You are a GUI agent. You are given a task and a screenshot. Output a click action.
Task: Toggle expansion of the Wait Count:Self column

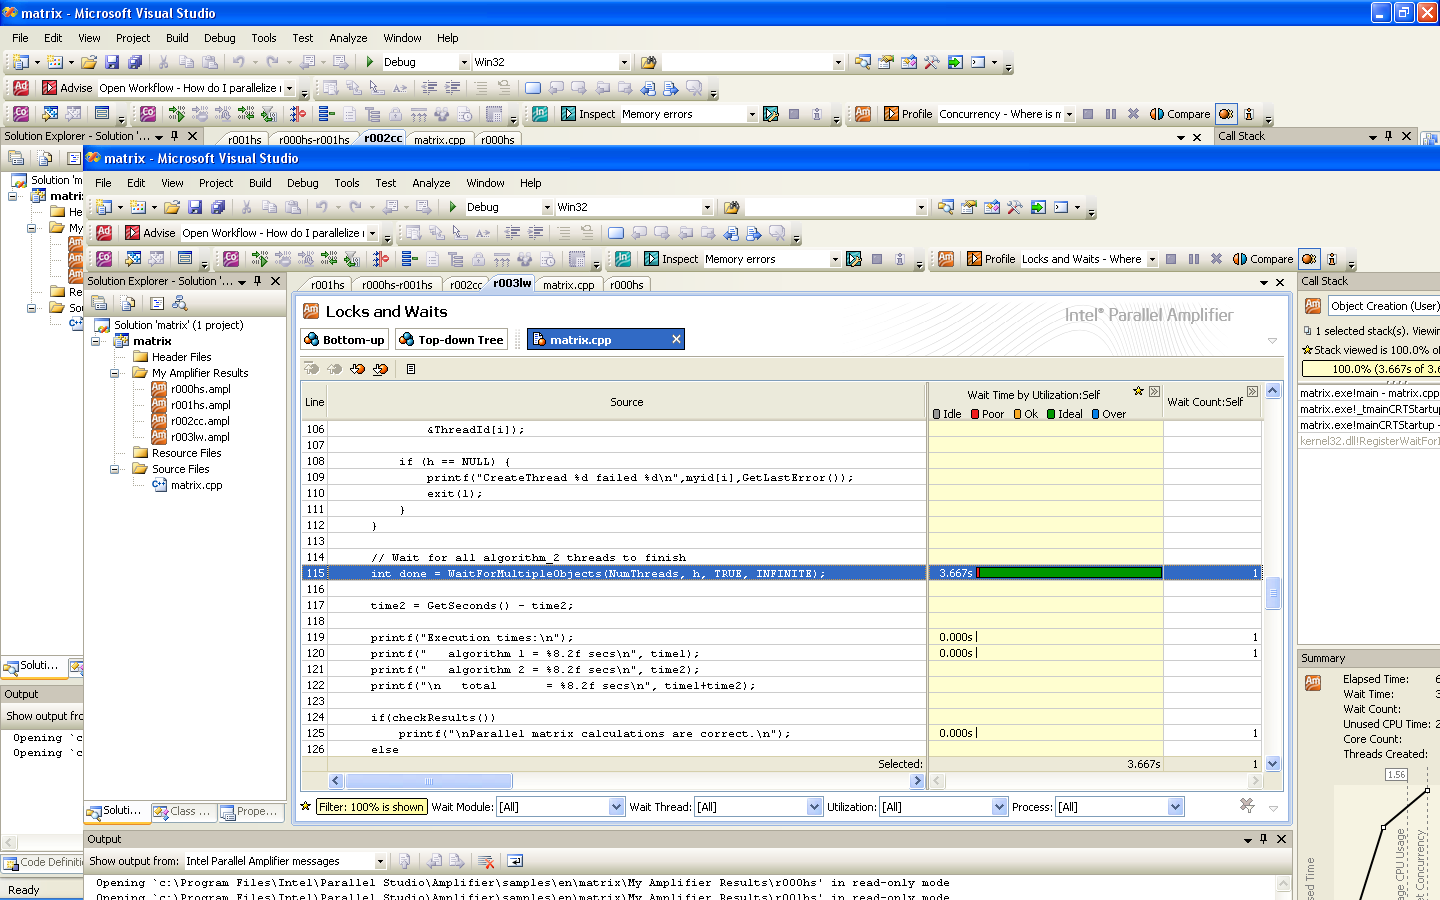(1252, 391)
